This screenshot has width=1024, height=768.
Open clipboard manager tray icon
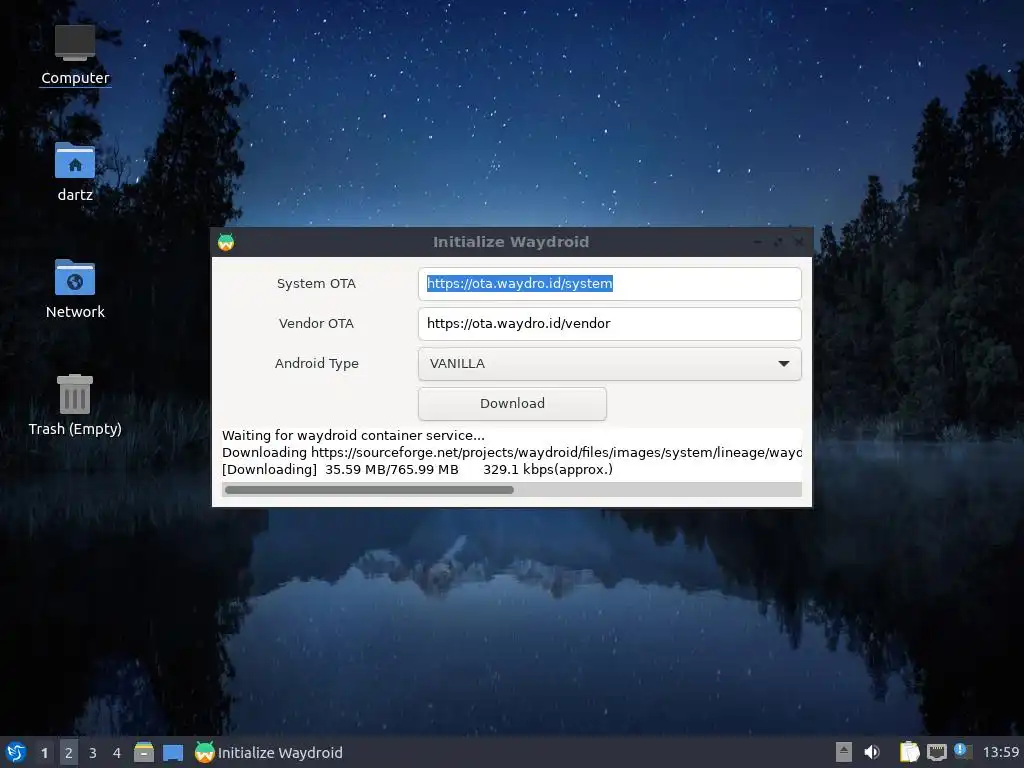click(x=909, y=752)
